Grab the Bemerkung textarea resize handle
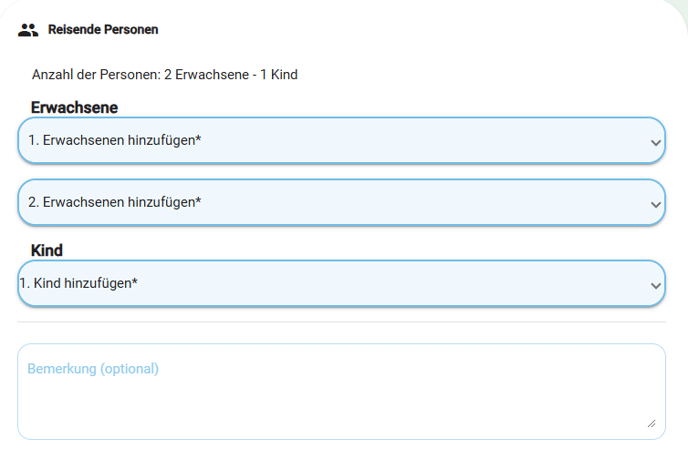This screenshot has width=688, height=449. click(652, 424)
